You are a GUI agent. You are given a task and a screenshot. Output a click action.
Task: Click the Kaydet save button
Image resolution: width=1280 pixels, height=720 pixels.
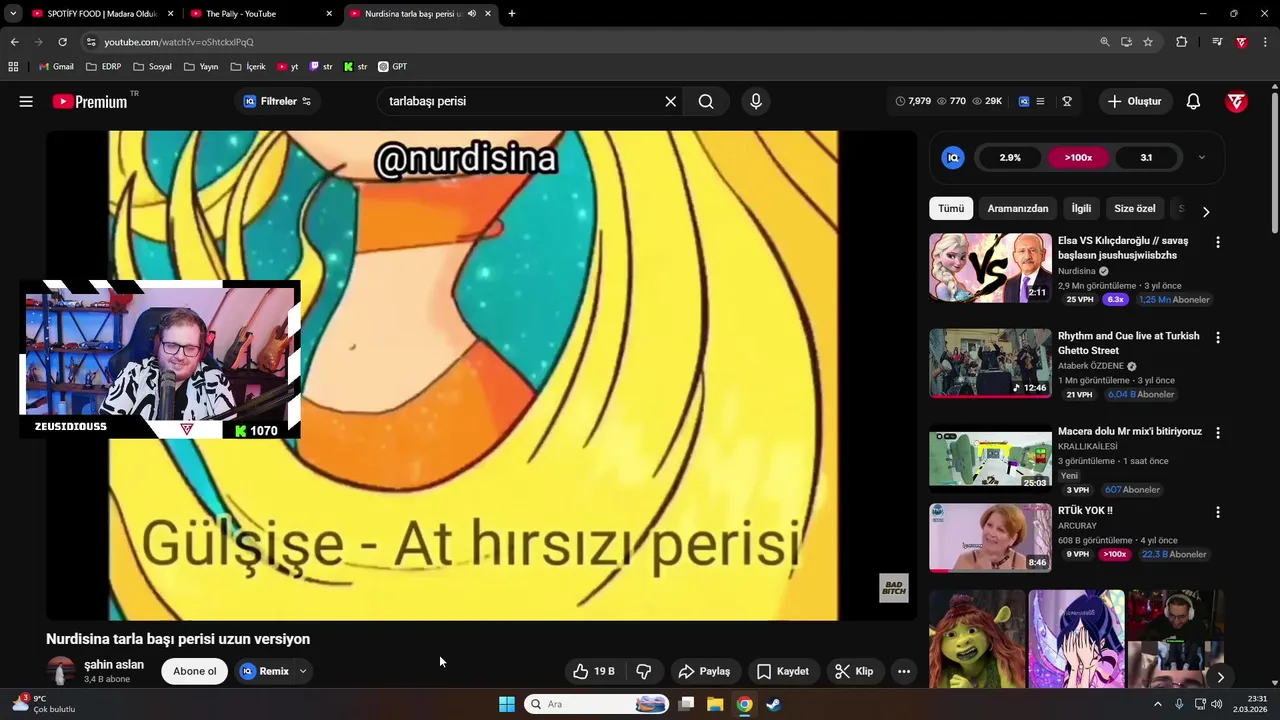[783, 671]
